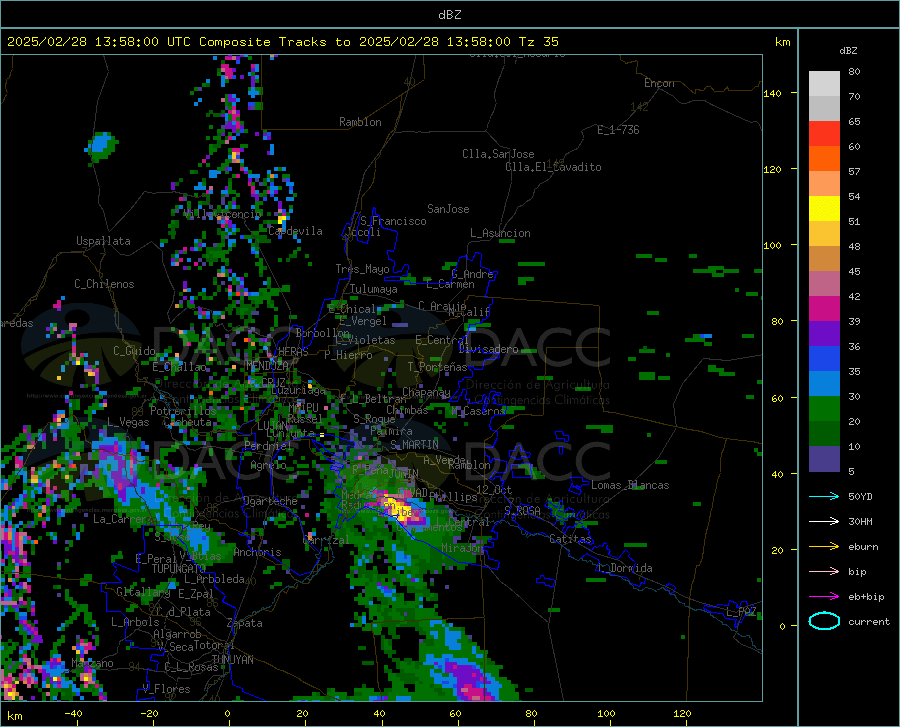Click the TUPUNGATO town label
This screenshot has height=727, width=900.
179,569
